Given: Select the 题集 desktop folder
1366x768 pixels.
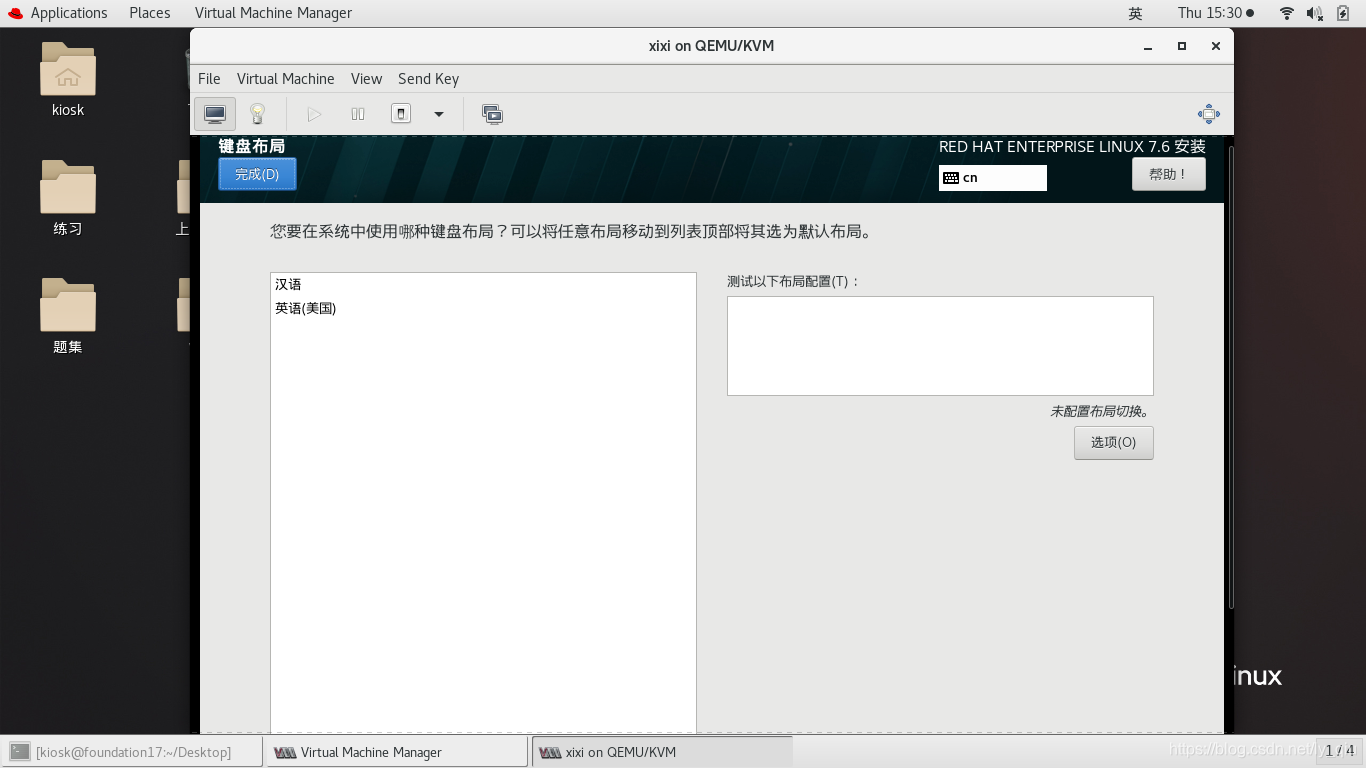Looking at the screenshot, I should [x=68, y=316].
